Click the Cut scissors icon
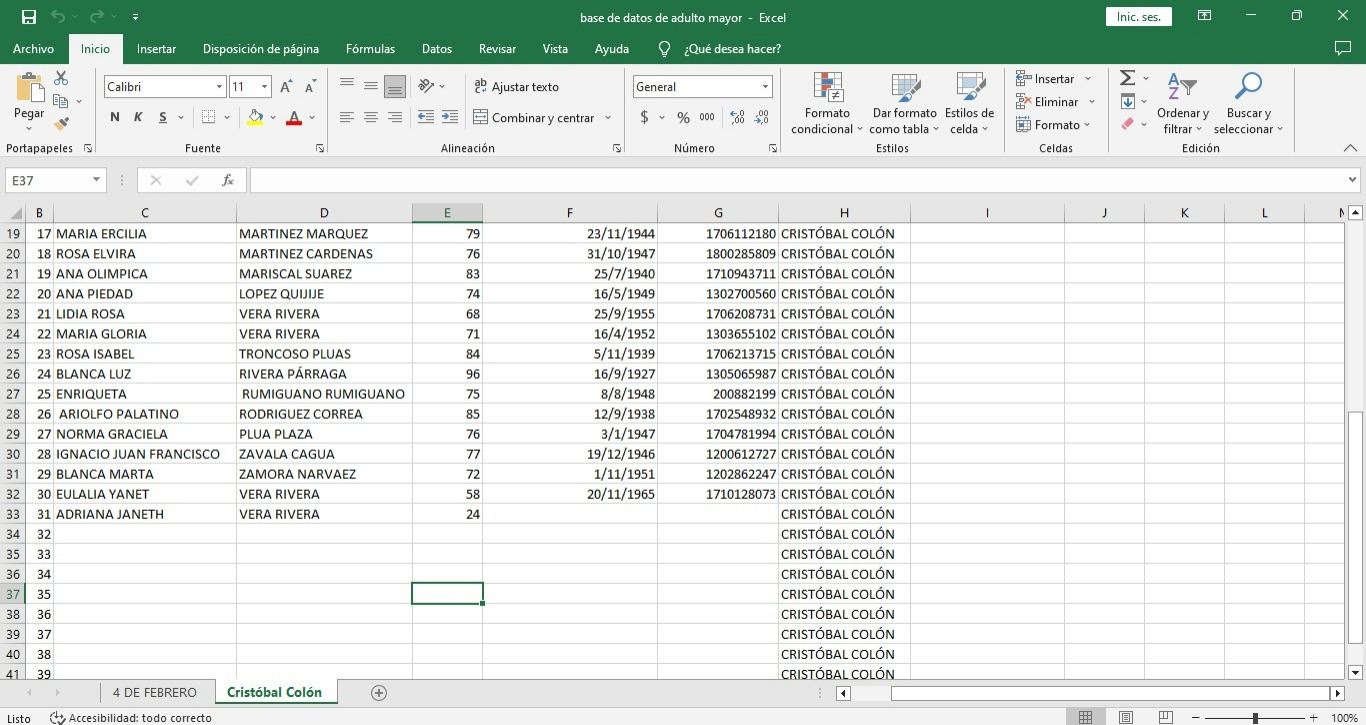 pos(61,78)
